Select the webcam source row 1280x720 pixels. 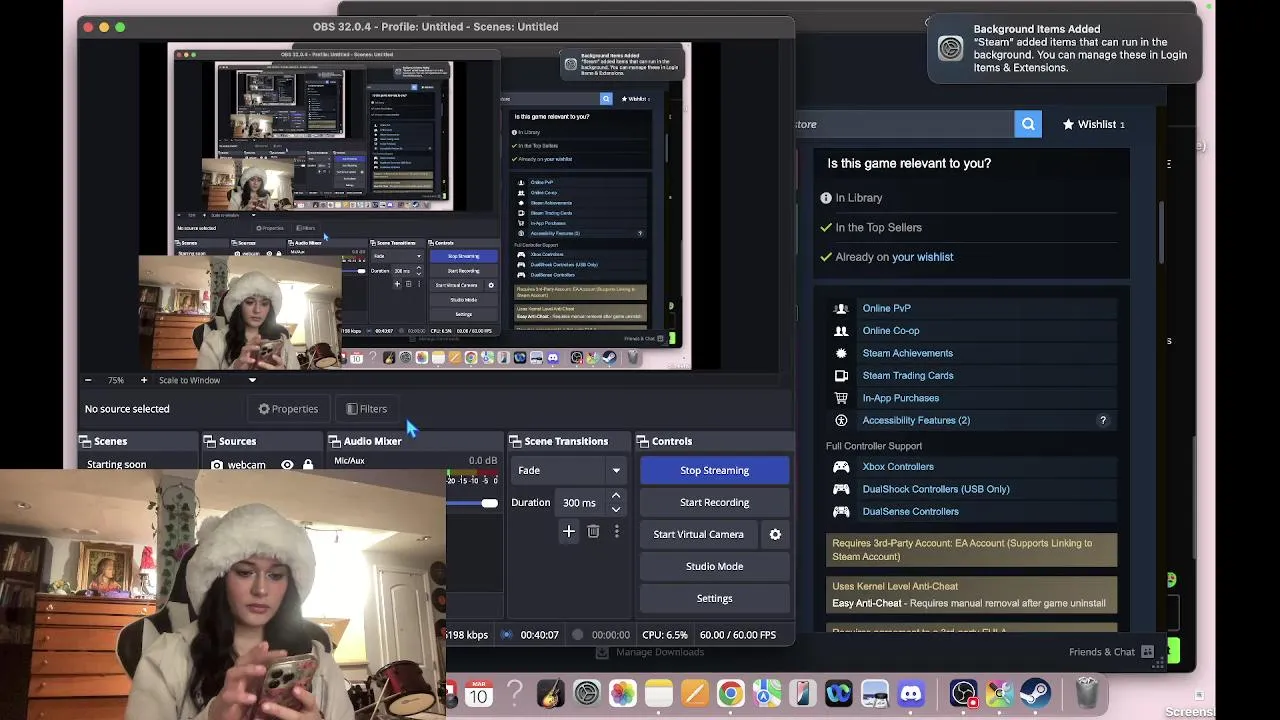(x=262, y=465)
